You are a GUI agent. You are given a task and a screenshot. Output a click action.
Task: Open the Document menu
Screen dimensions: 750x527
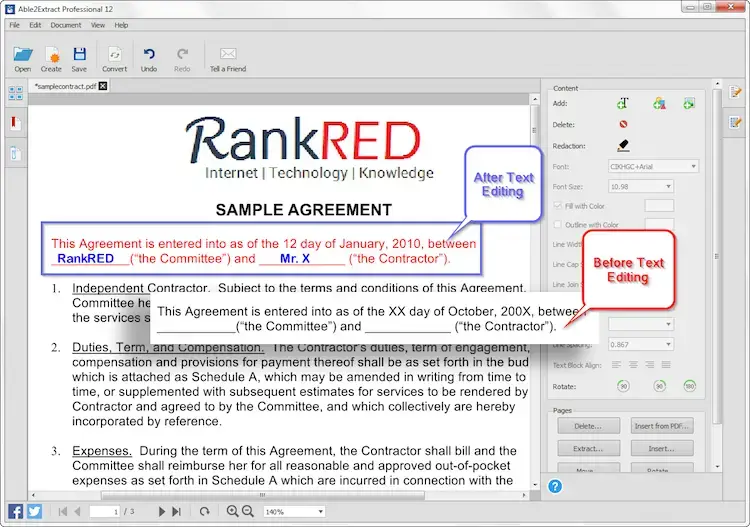66,25
